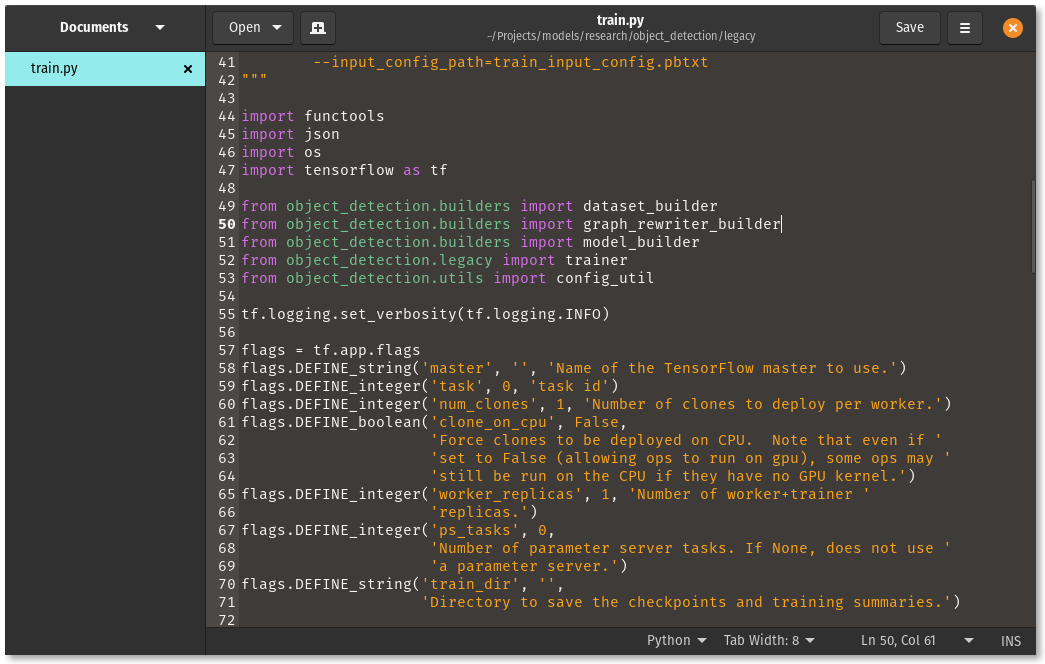Click on 'config_util' word

(605, 278)
